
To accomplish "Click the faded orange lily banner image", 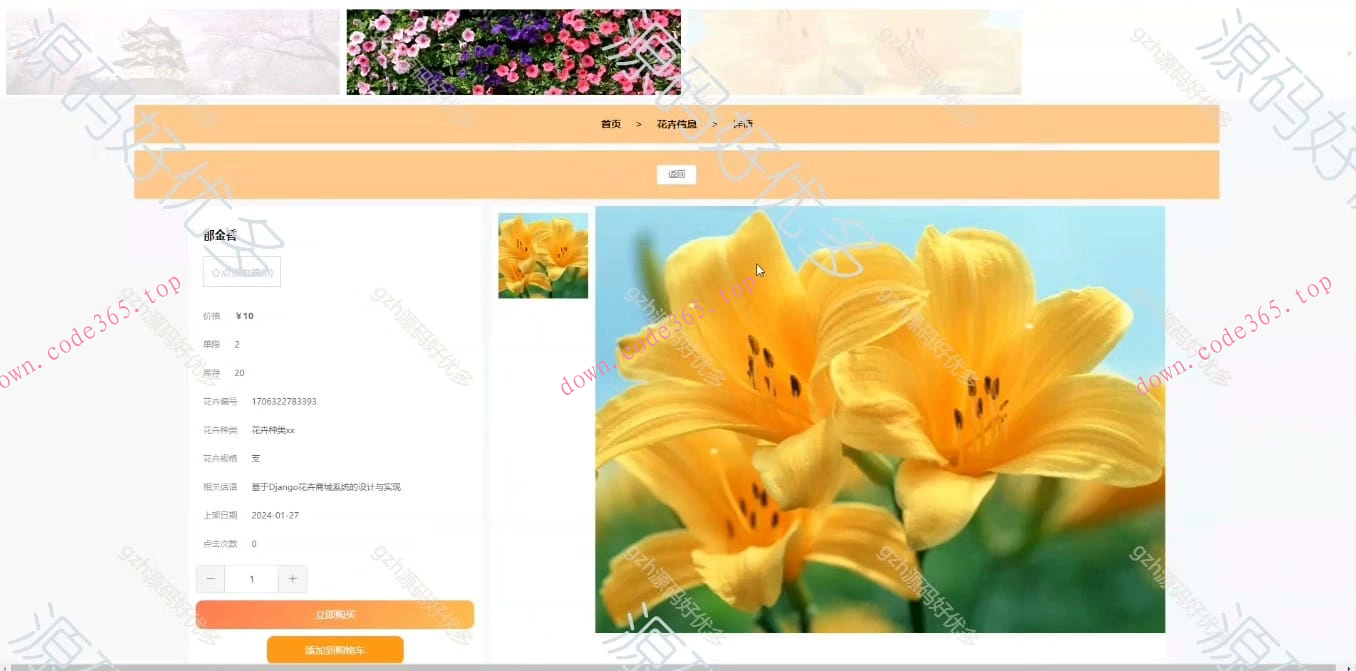I will tap(854, 52).
